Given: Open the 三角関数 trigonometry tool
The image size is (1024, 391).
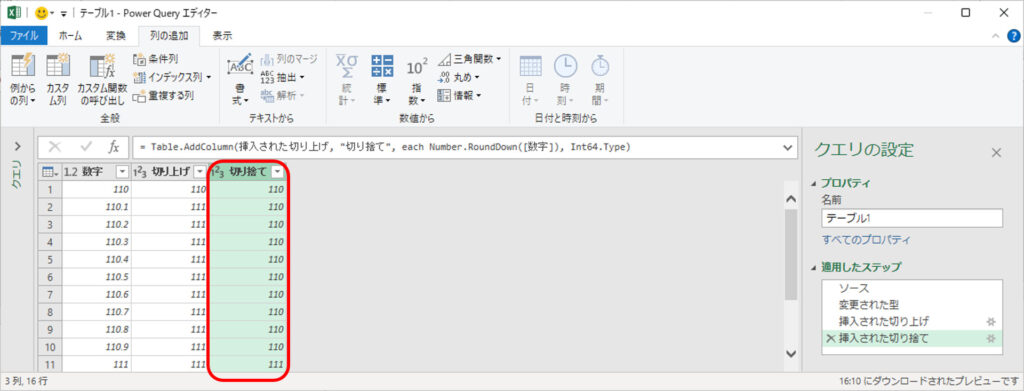Looking at the screenshot, I should tap(469, 59).
